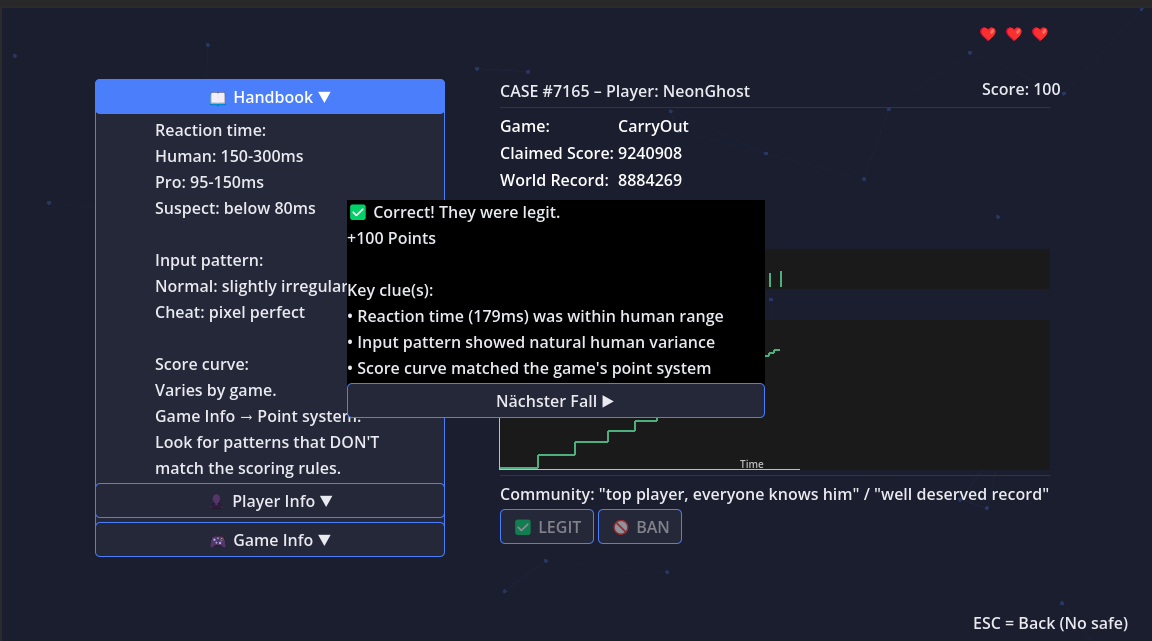Expand the Player Info section
The width and height of the screenshot is (1152, 641).
click(270, 501)
